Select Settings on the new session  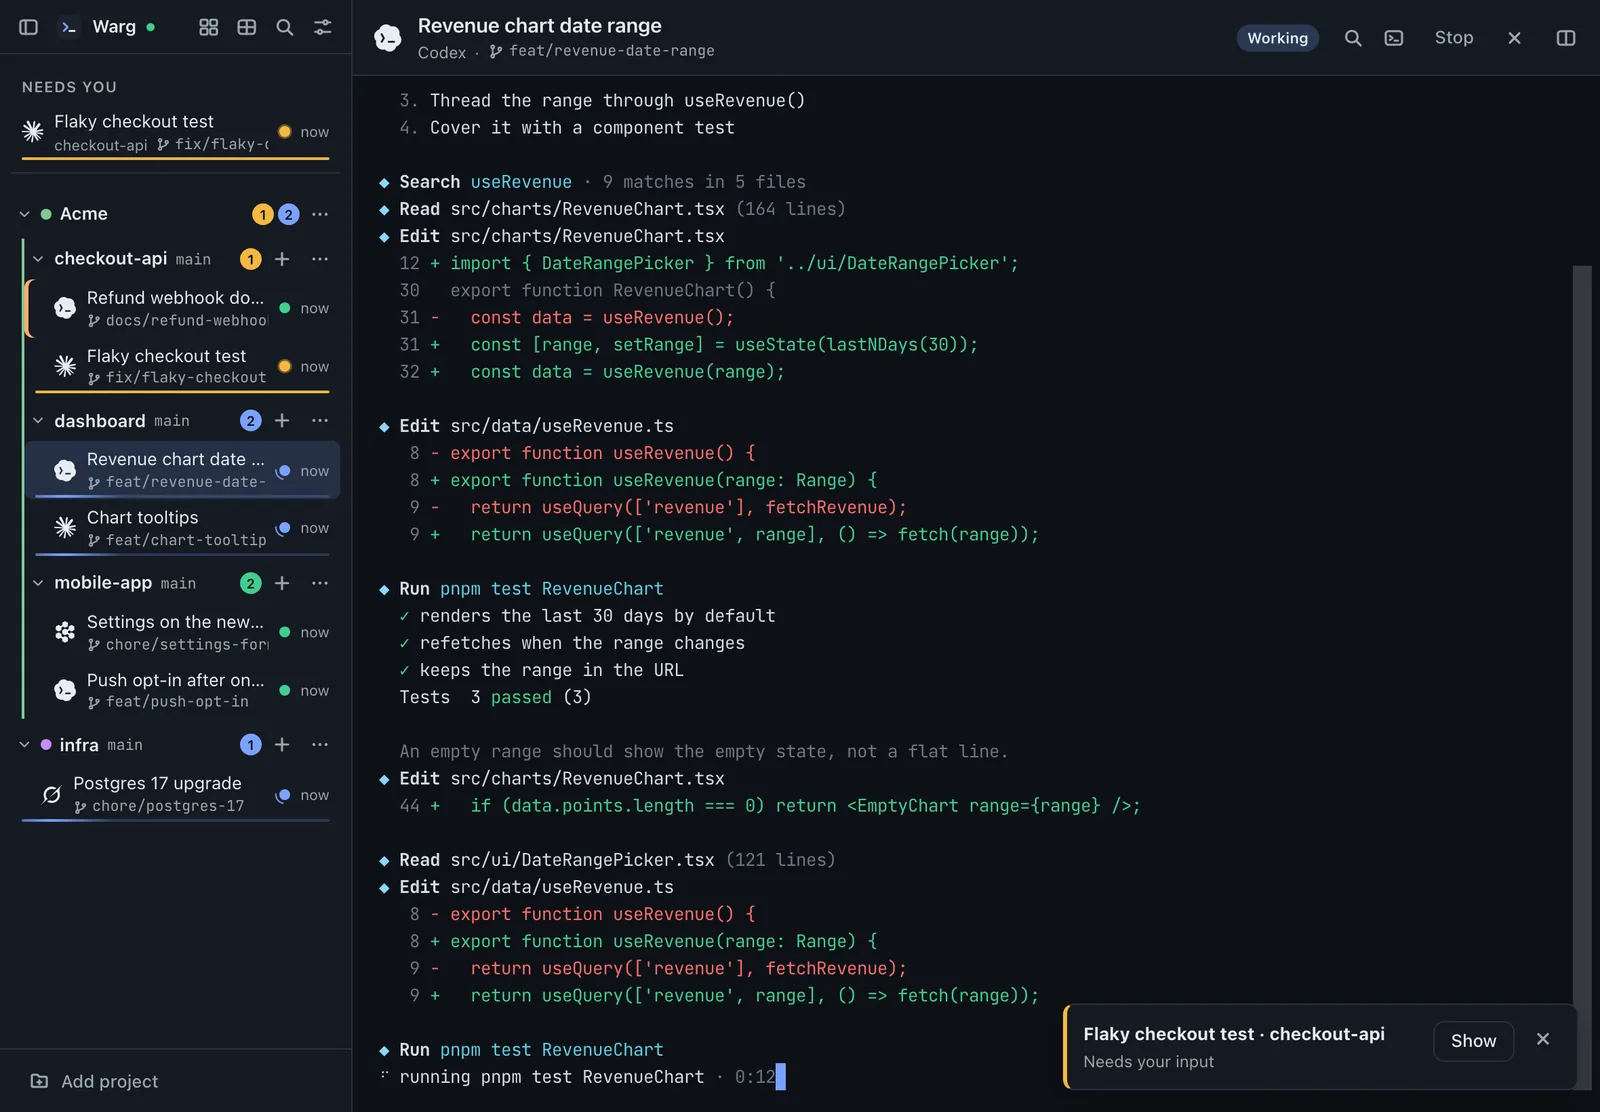(183, 632)
